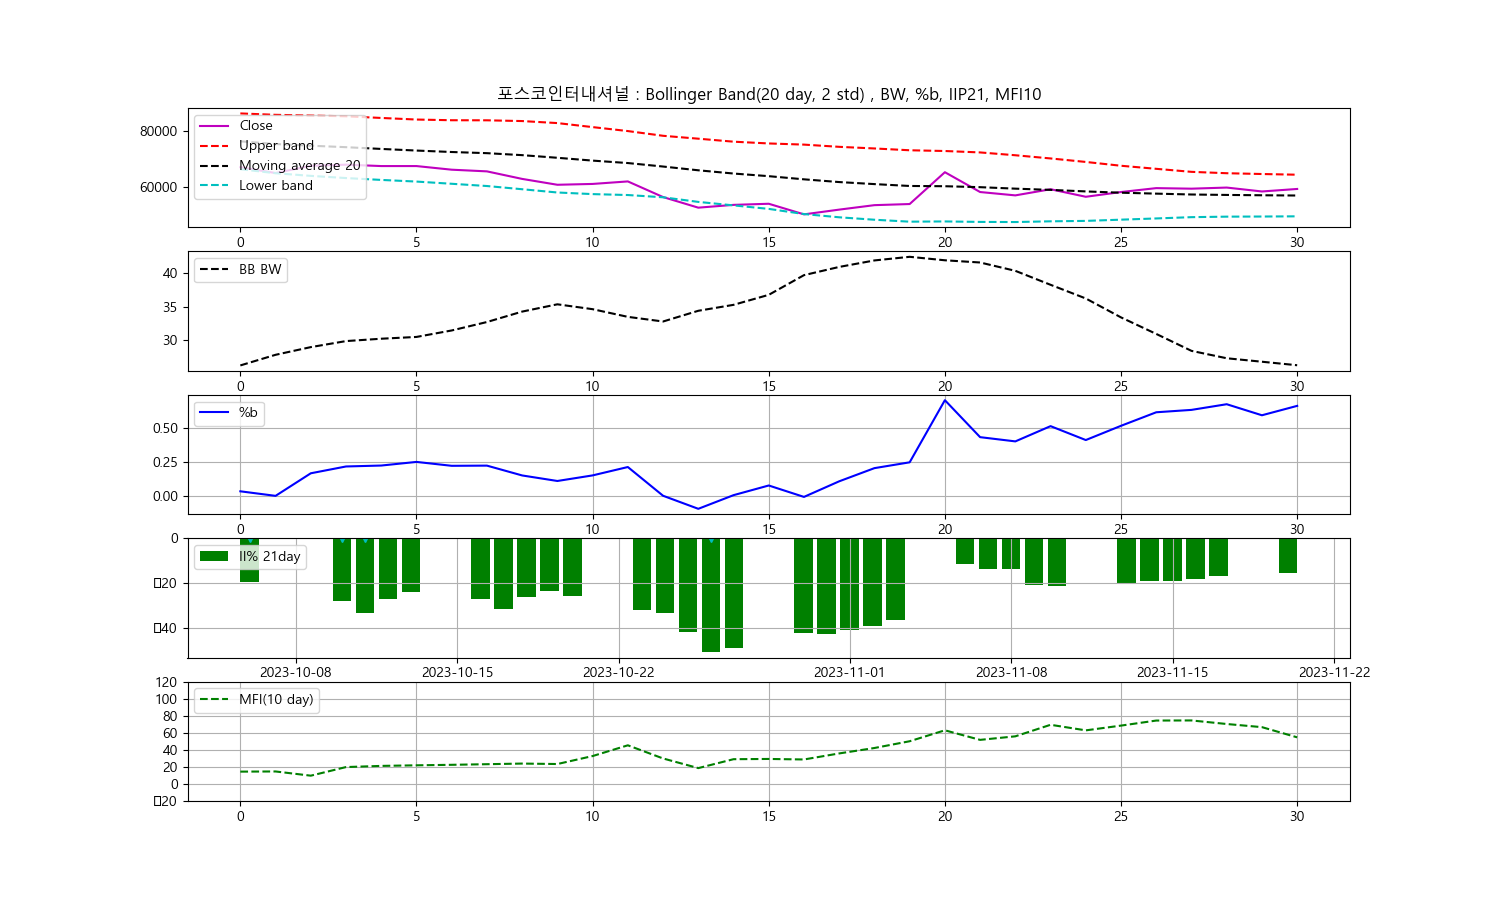This screenshot has width=1500, height=900.
Task: Click the 0.50 tick on the %b axis
Action: 166,428
